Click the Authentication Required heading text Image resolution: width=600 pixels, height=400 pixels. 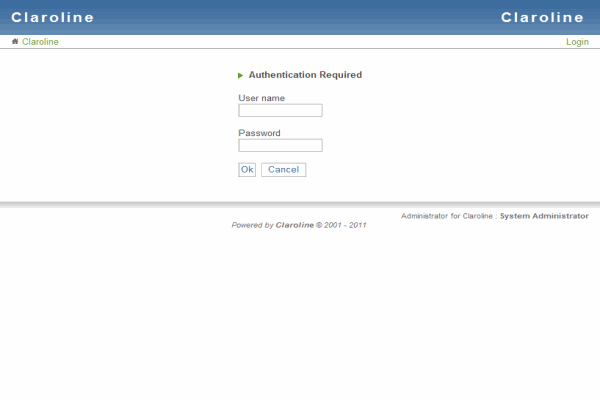pos(305,75)
